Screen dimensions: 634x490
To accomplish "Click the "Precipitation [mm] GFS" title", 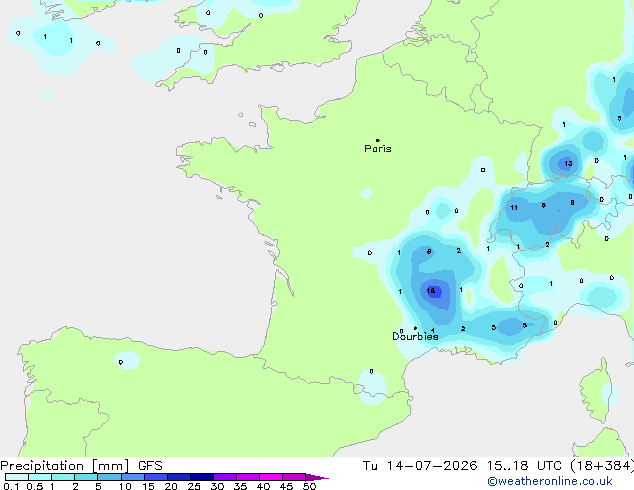I will point(81,466).
